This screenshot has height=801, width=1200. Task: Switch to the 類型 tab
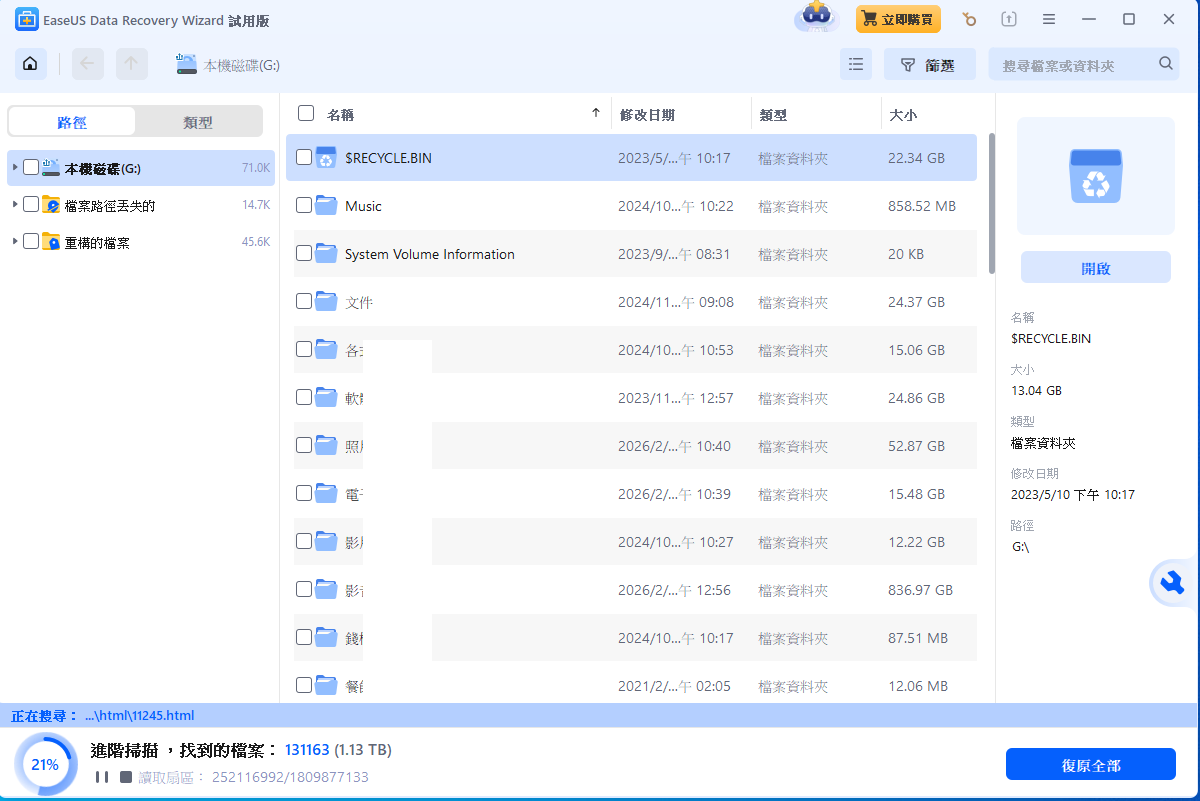(x=199, y=121)
